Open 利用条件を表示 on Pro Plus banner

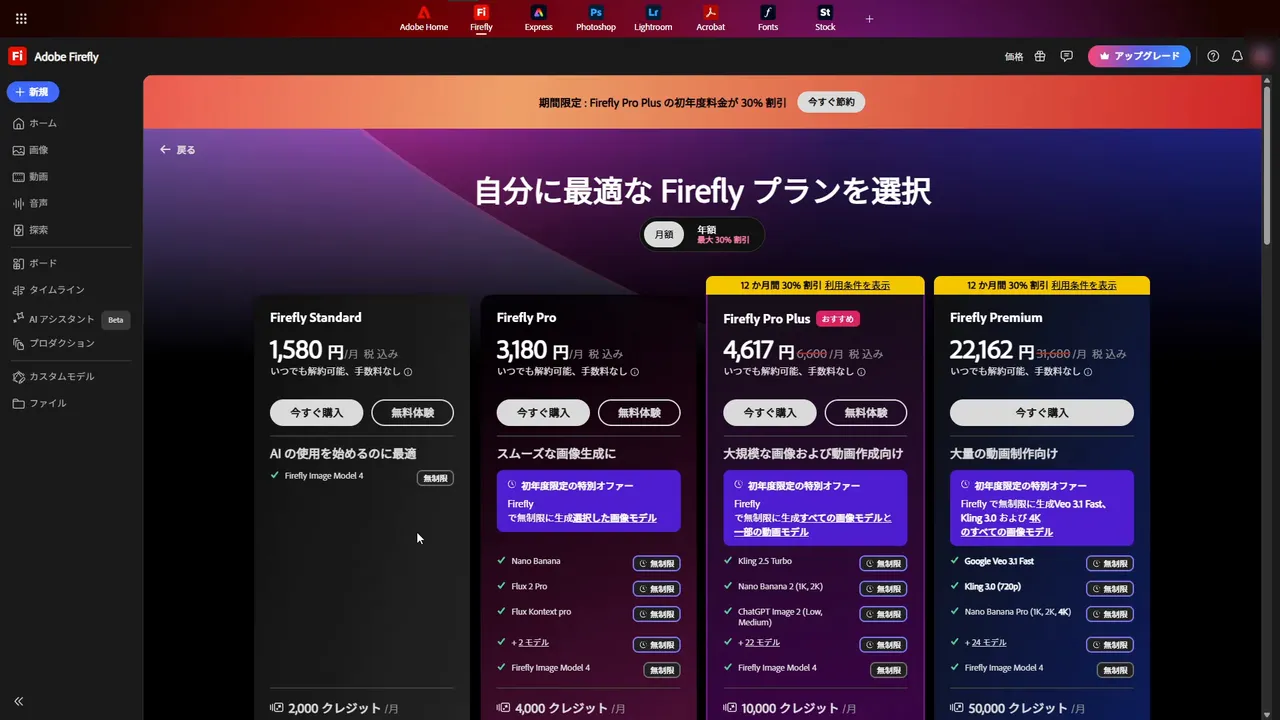click(857, 285)
